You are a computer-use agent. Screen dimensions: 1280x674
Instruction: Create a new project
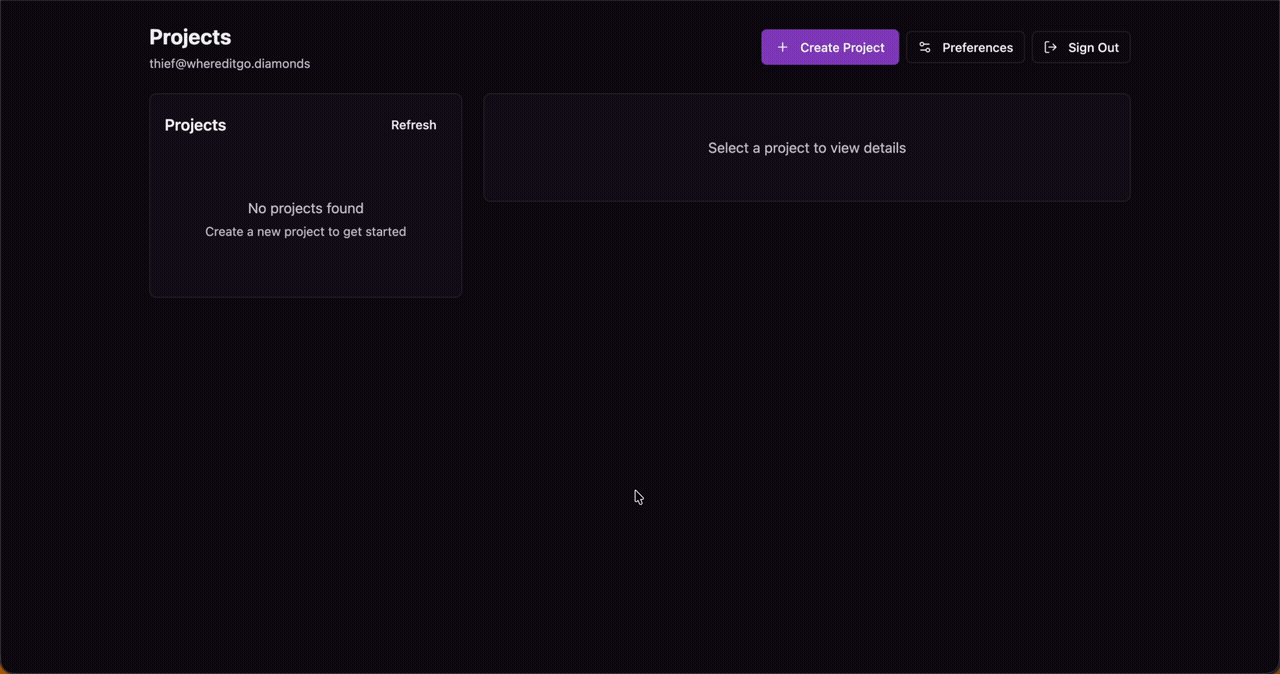830,47
